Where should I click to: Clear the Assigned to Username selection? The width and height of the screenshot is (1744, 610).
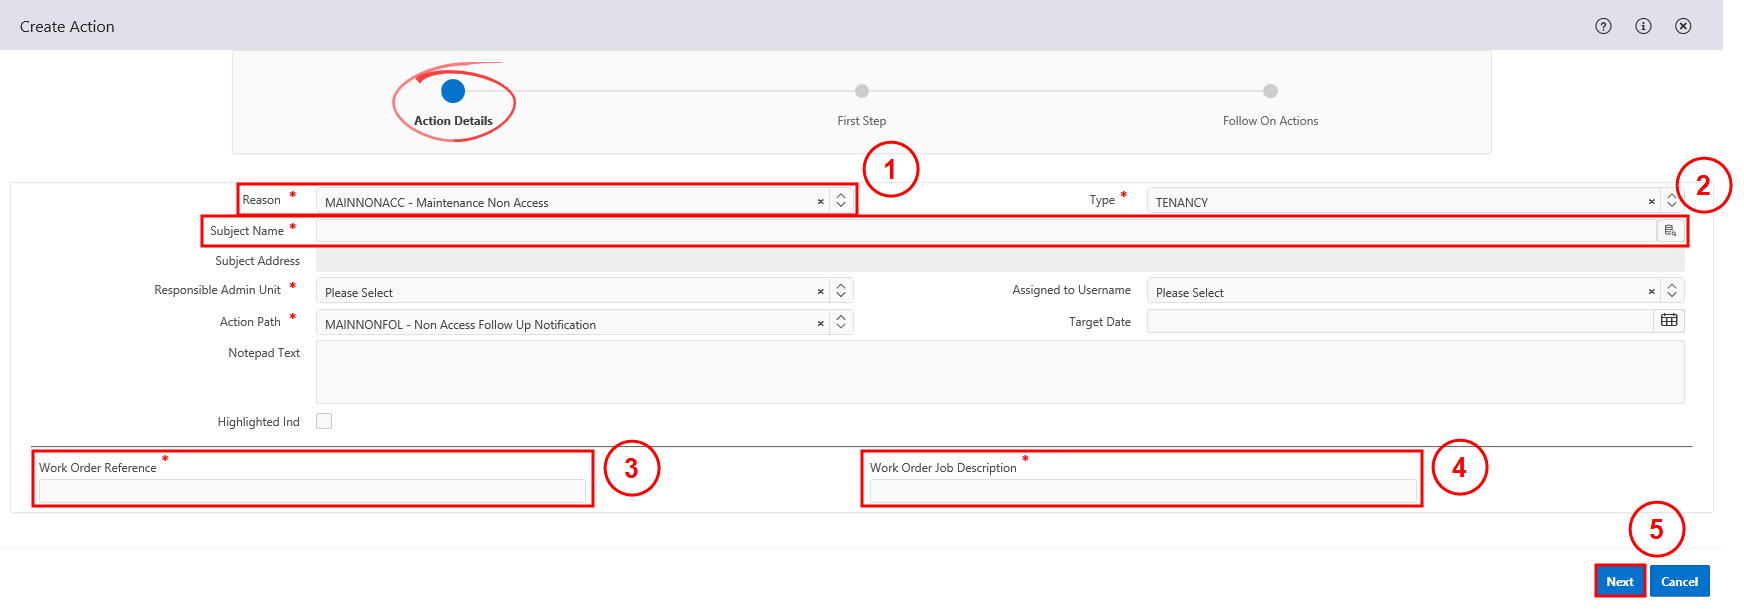[1651, 292]
